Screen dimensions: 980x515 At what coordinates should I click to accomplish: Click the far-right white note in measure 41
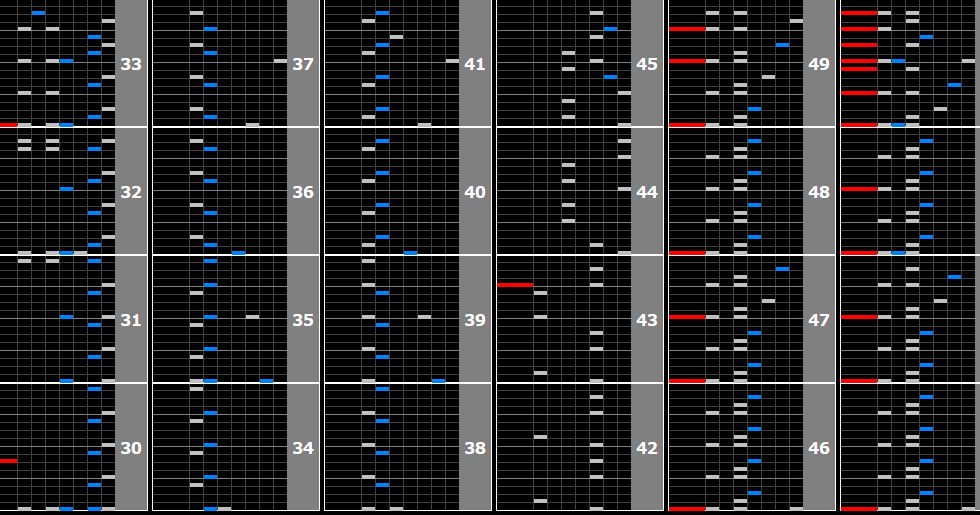coord(452,61)
